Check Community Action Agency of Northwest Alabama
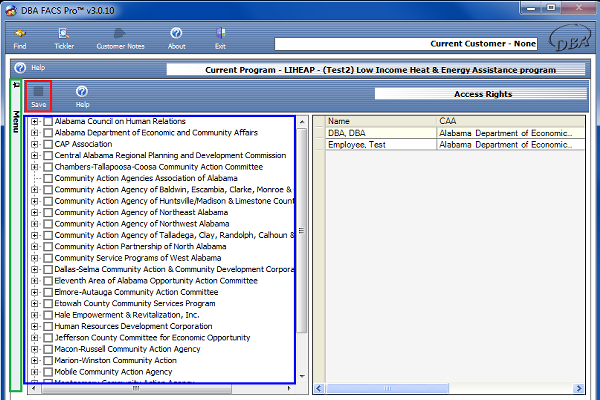This screenshot has height=400, width=600. pos(48,224)
